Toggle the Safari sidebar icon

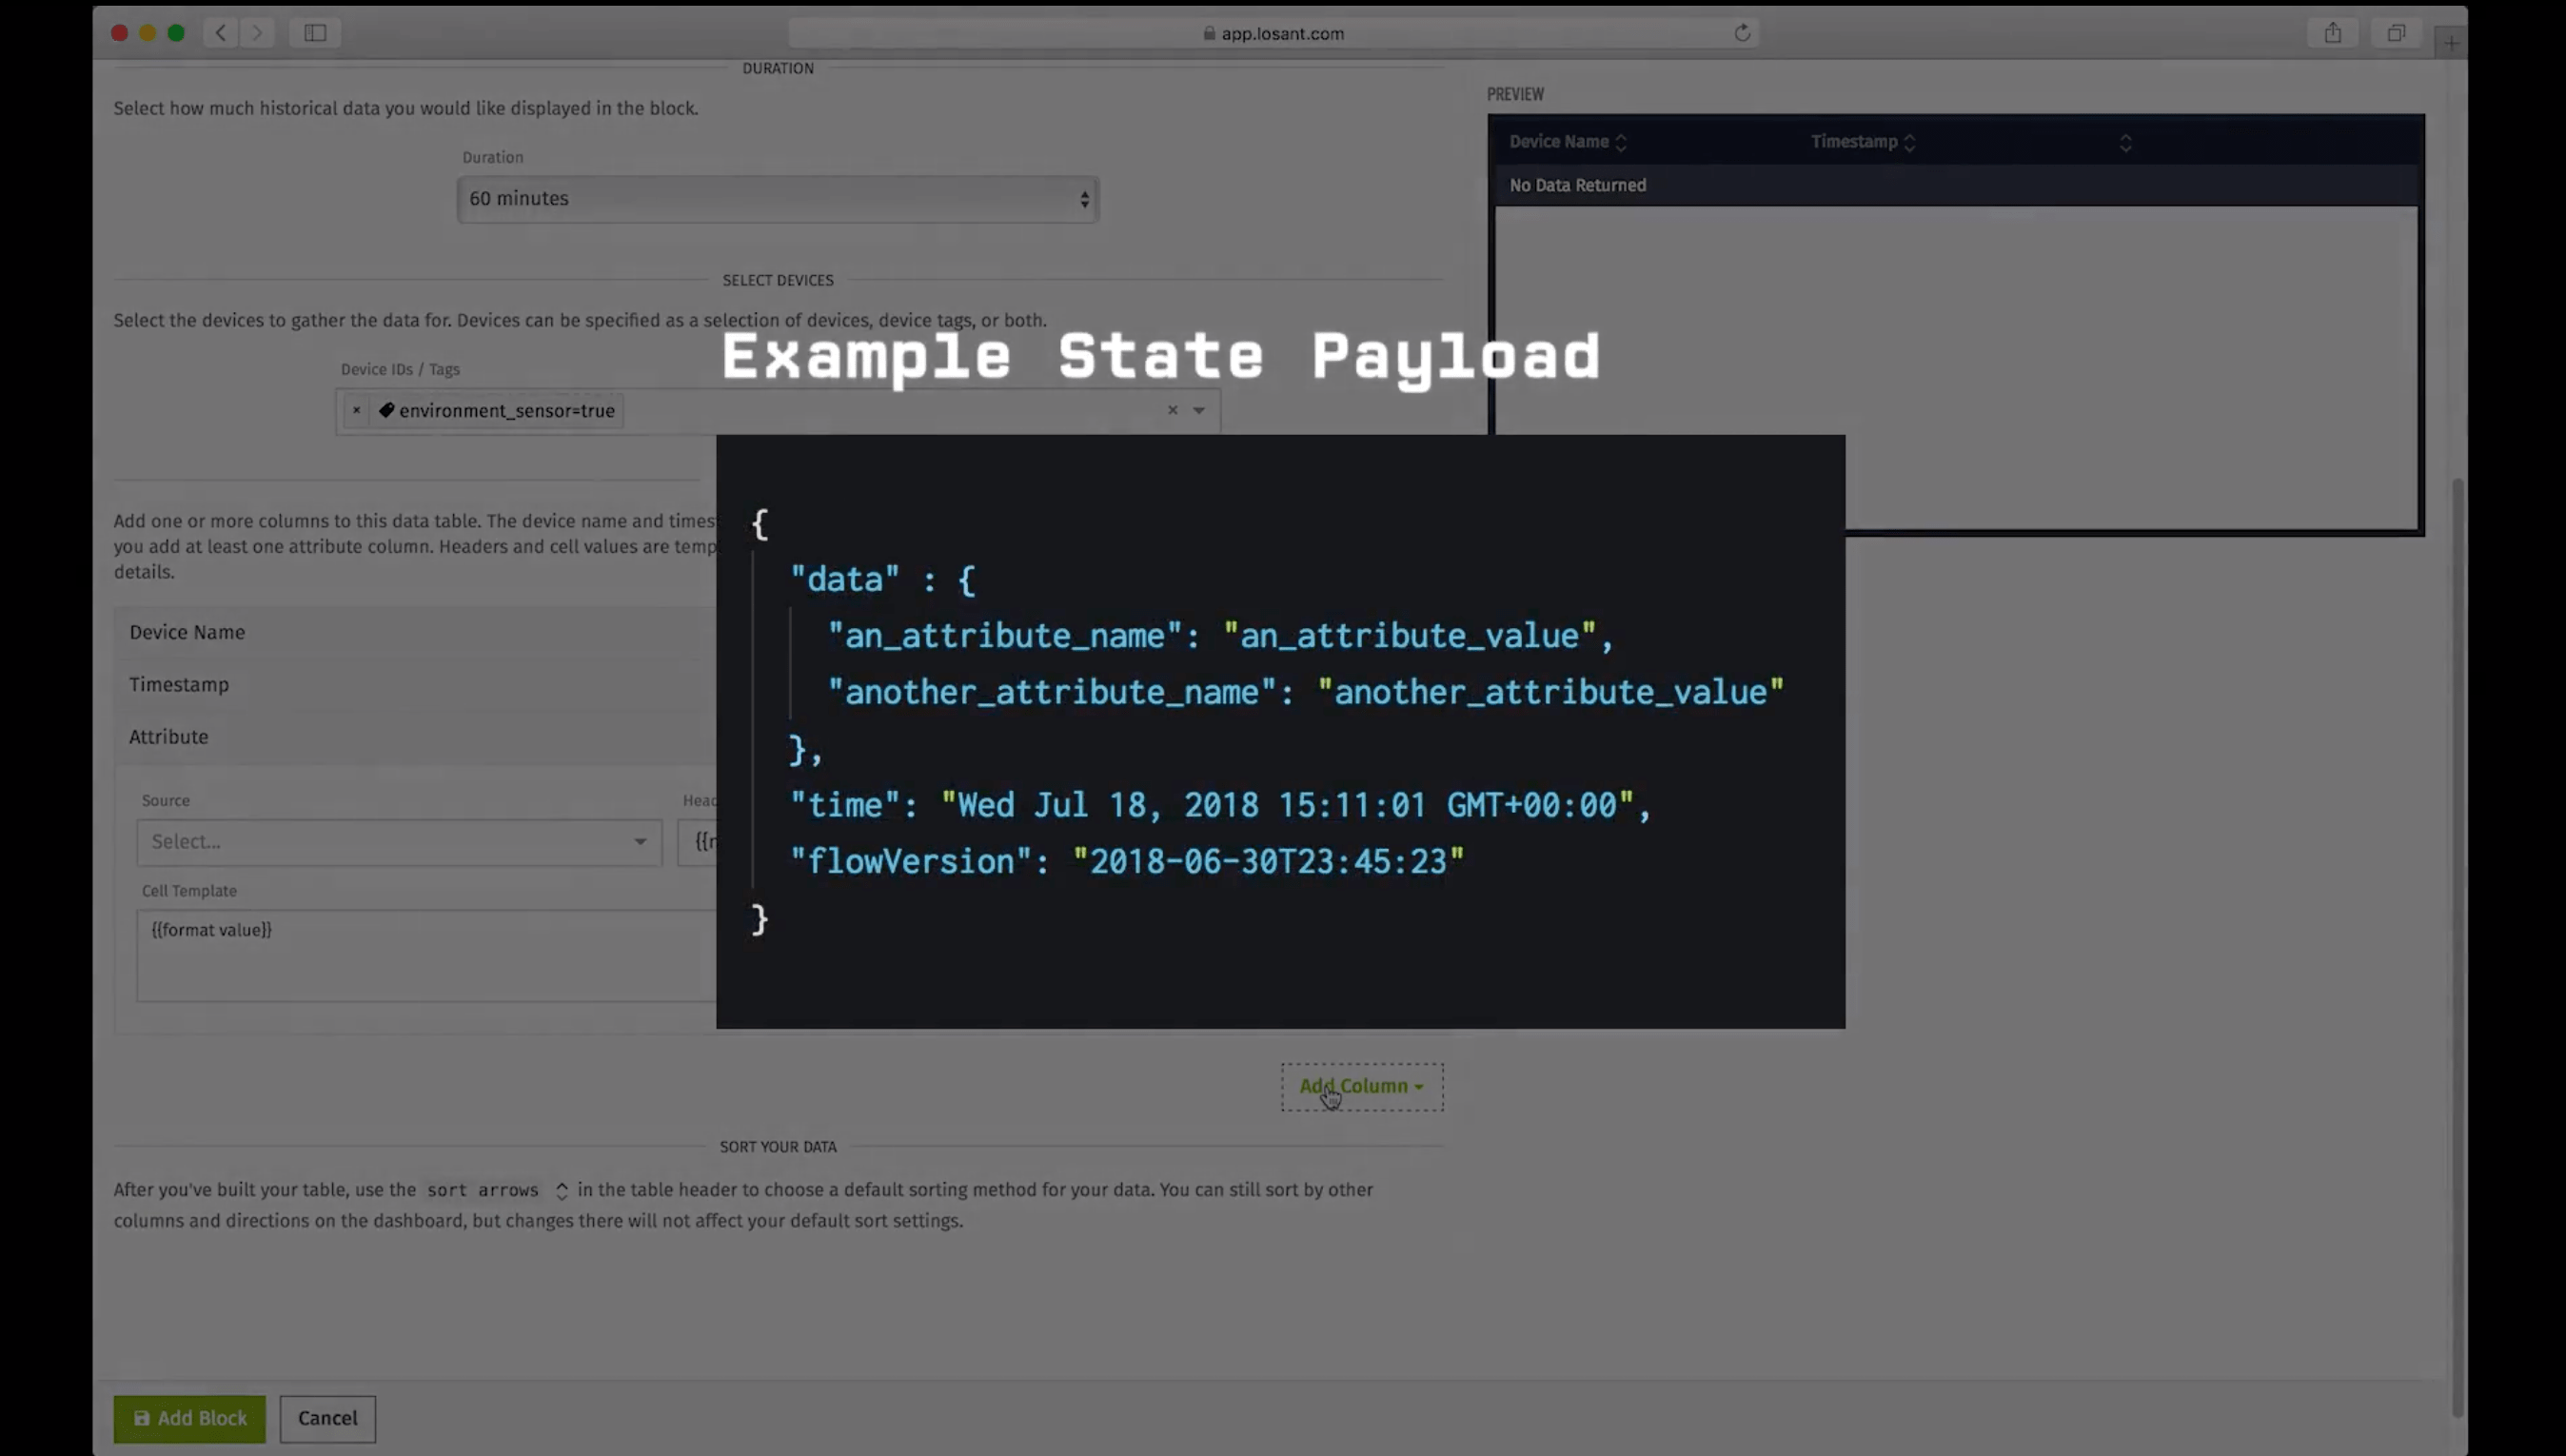coord(315,33)
